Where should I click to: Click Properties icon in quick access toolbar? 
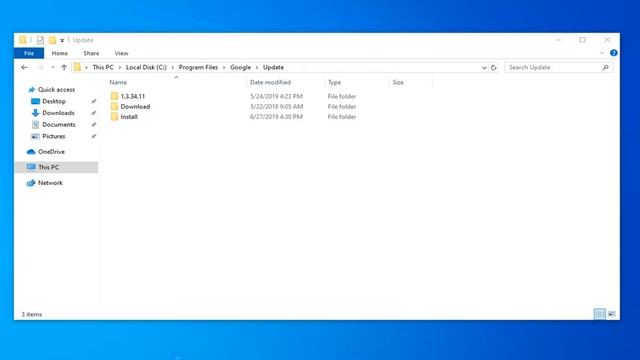40,40
